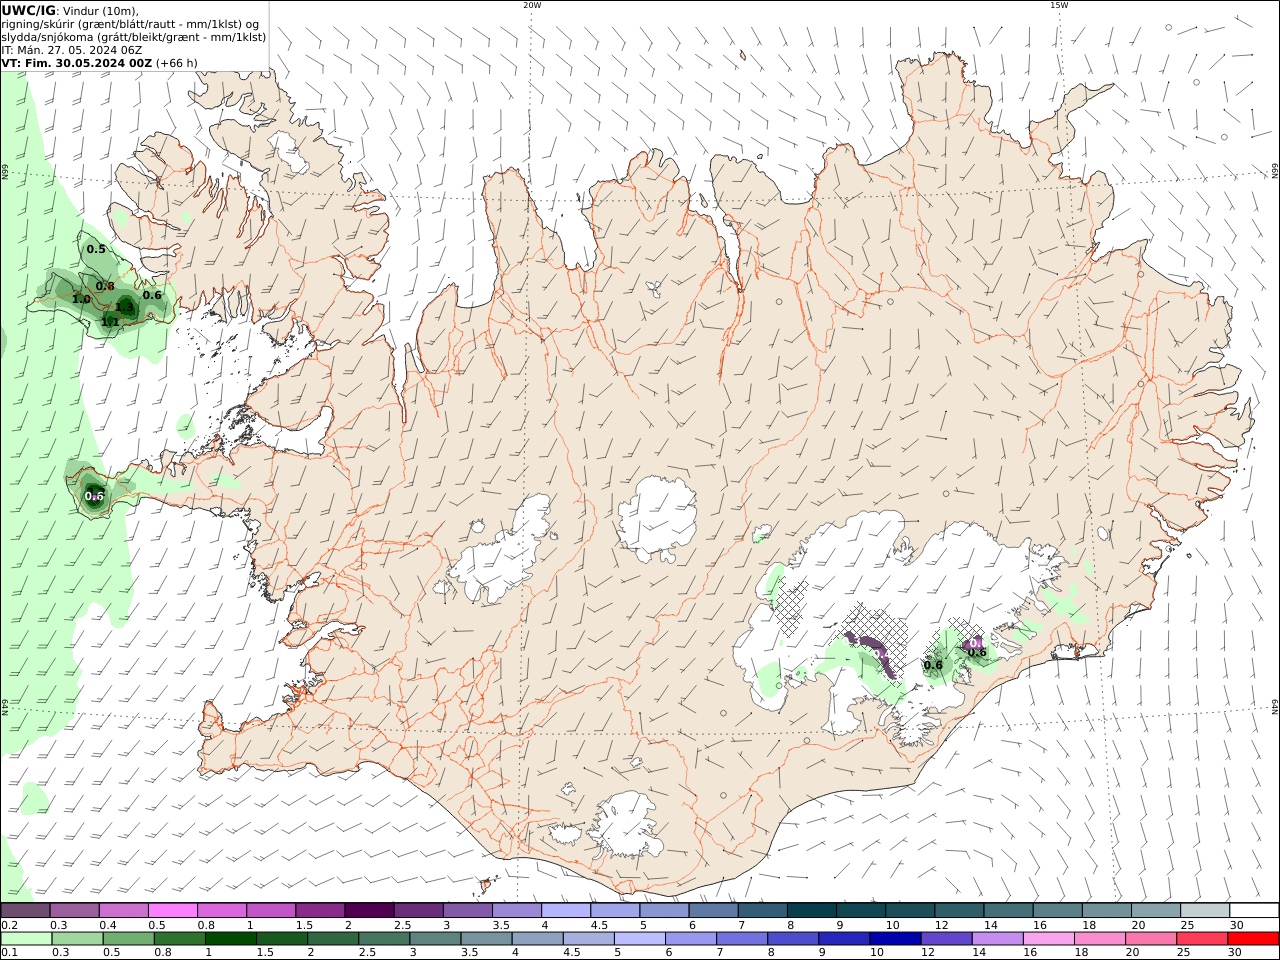The height and width of the screenshot is (960, 1280).
Task: Pick the 0.5 medium green swatch in lower legend row
Action: click(128, 939)
